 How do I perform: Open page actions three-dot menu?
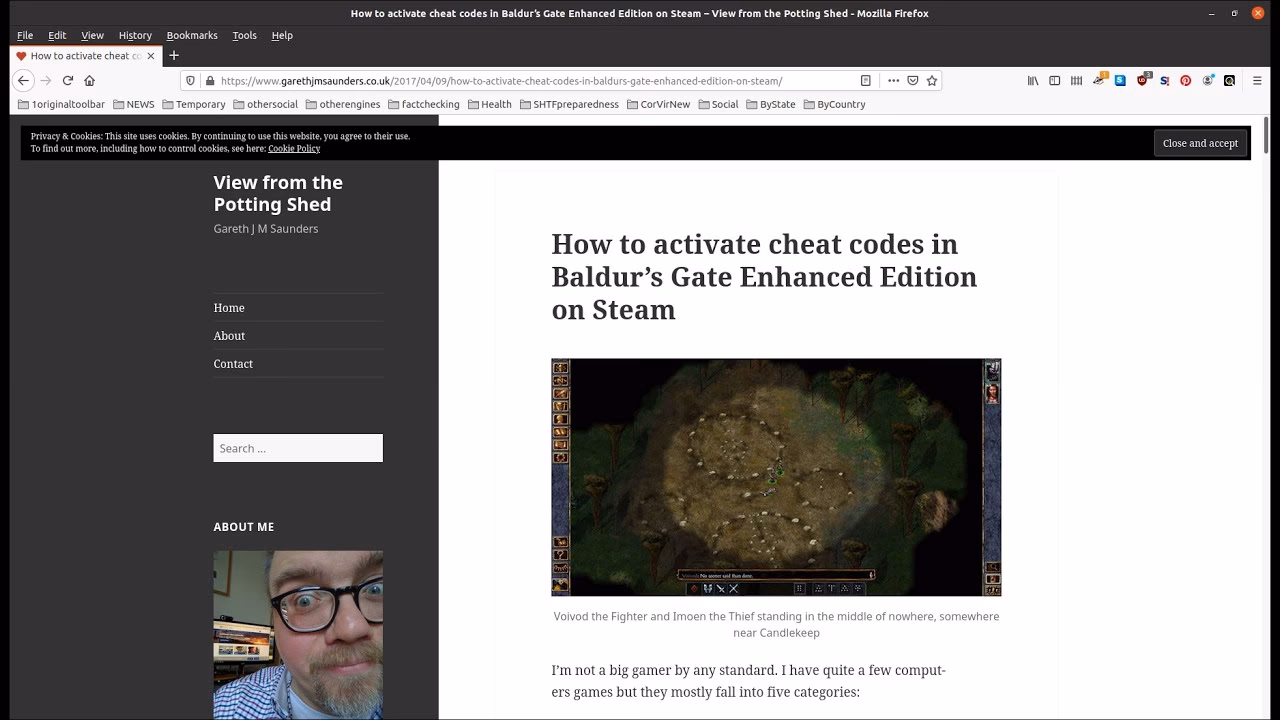(893, 80)
